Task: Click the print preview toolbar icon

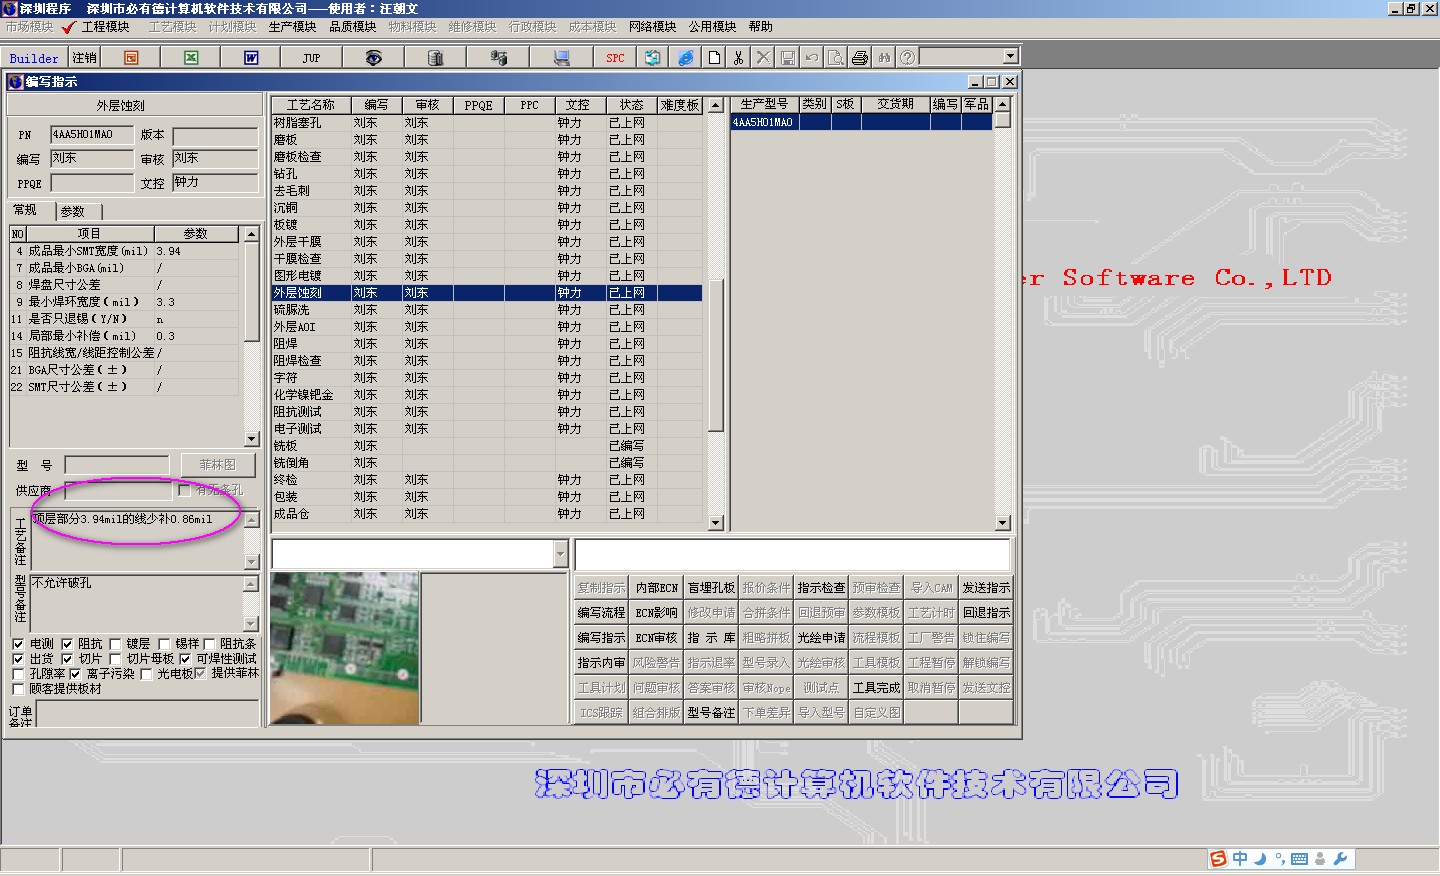Action: 835,58
